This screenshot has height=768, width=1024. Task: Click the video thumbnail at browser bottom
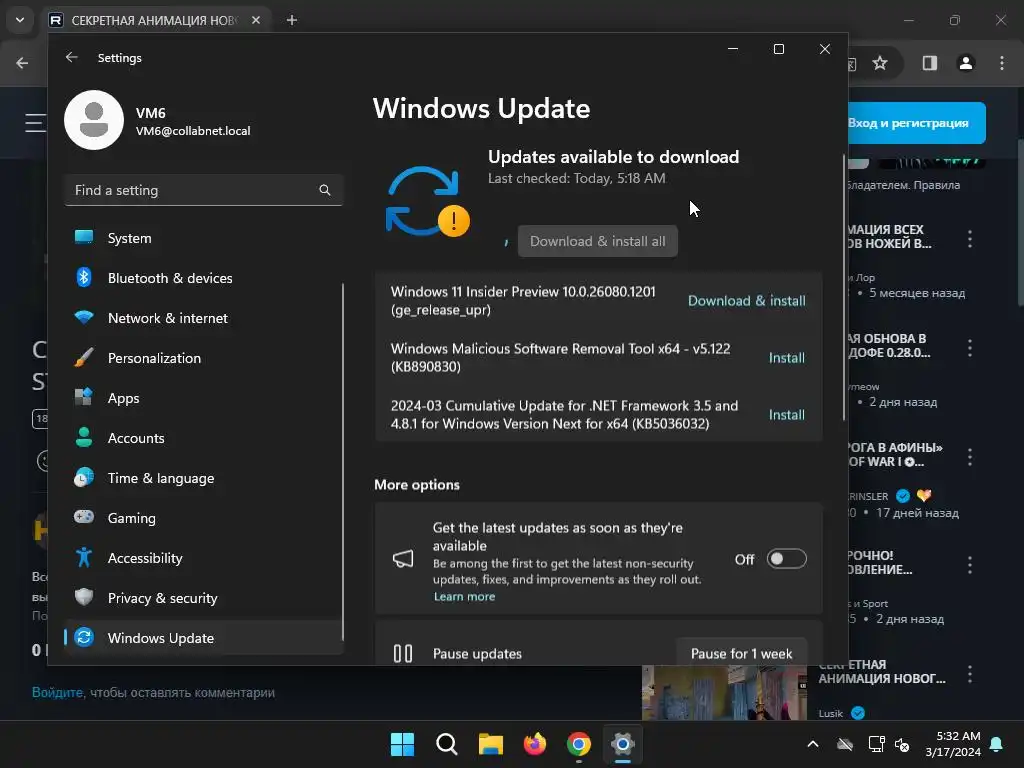pos(724,693)
